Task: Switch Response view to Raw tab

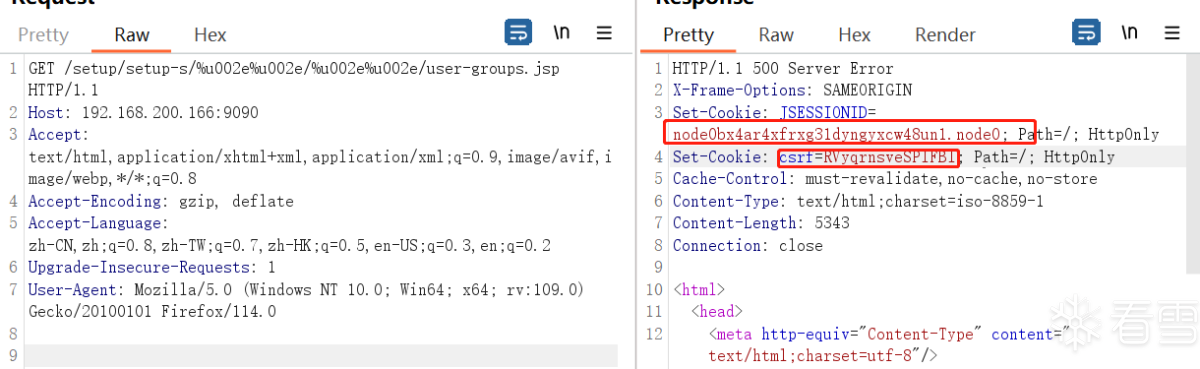Action: [776, 35]
